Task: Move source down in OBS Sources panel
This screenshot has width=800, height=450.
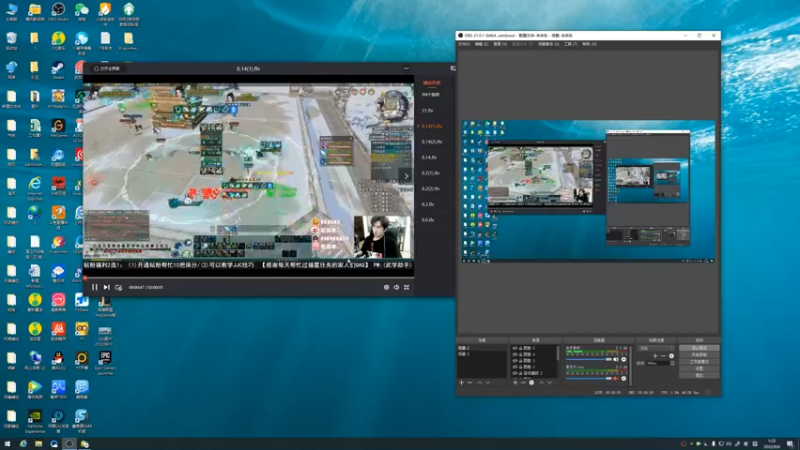Action: pyautogui.click(x=549, y=383)
